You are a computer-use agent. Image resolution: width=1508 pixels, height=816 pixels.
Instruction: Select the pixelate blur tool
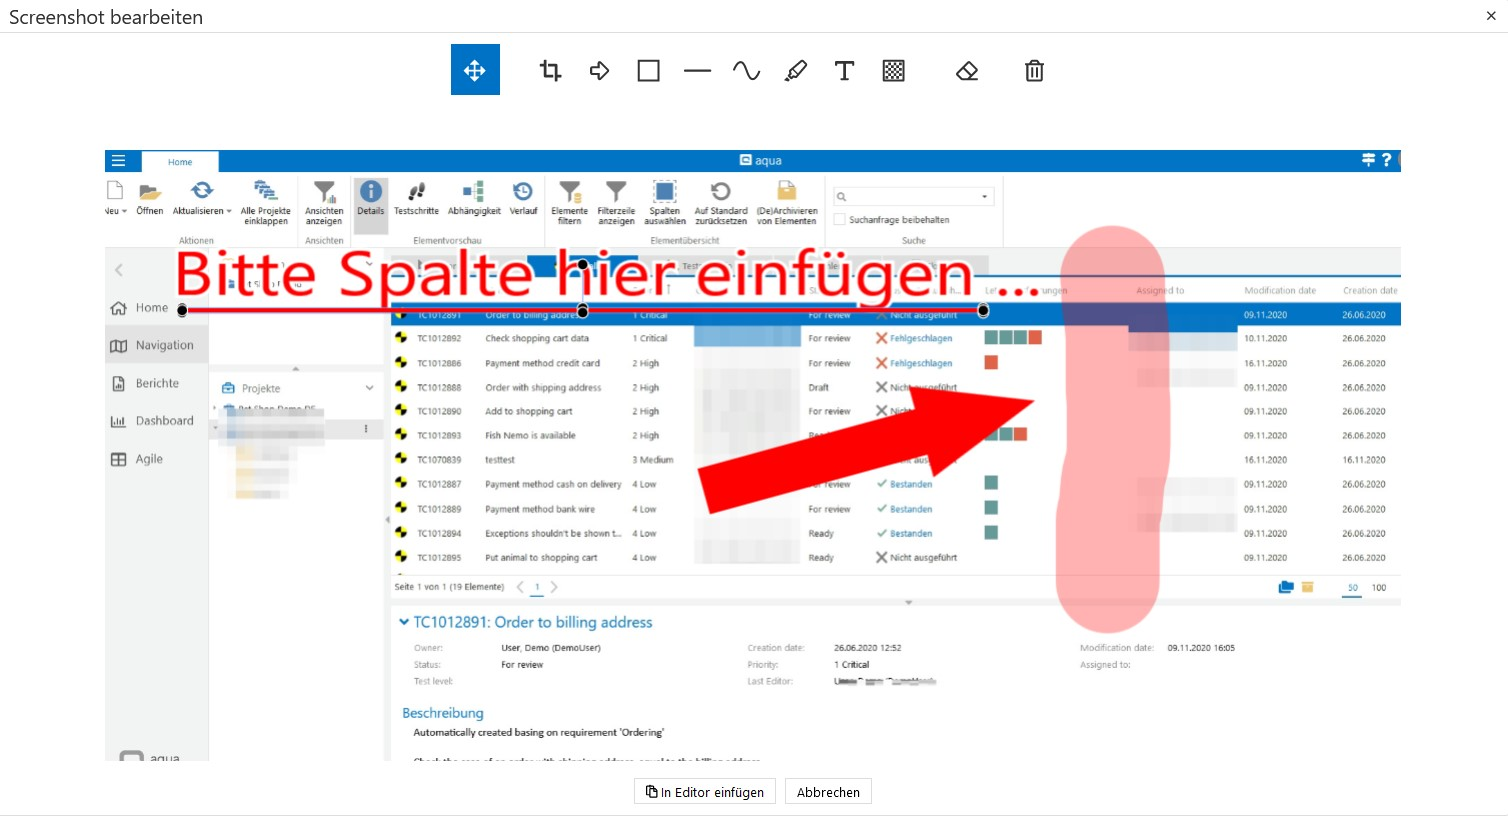tap(893, 70)
